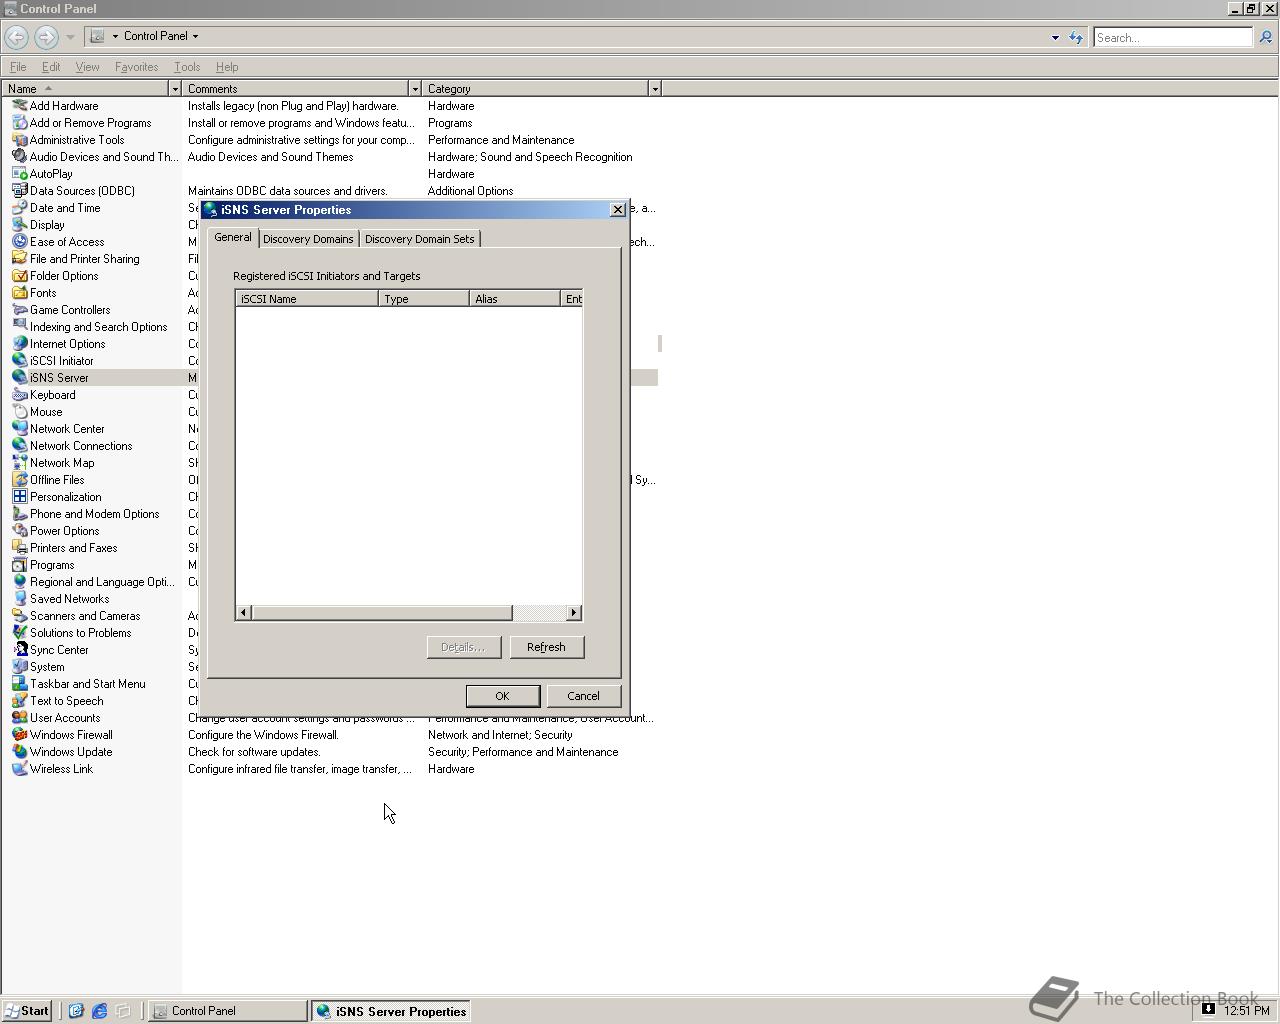
Task: Sort list by iSCSI Name column
Action: click(x=307, y=299)
